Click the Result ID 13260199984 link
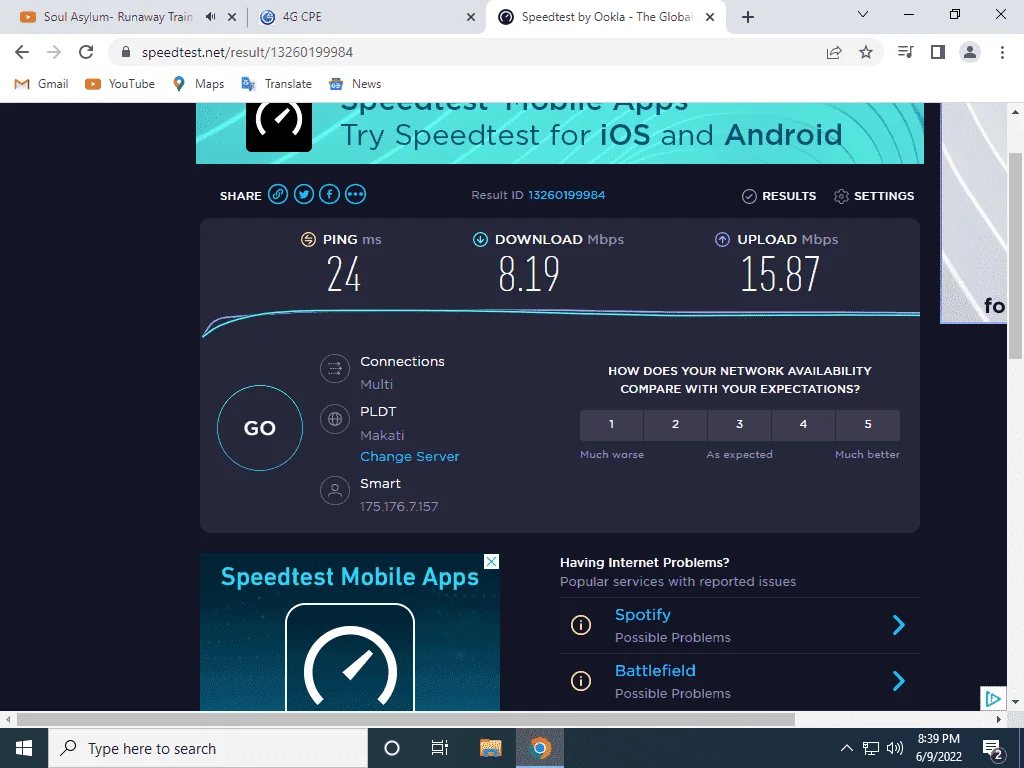The height and width of the screenshot is (768, 1024). coord(566,195)
